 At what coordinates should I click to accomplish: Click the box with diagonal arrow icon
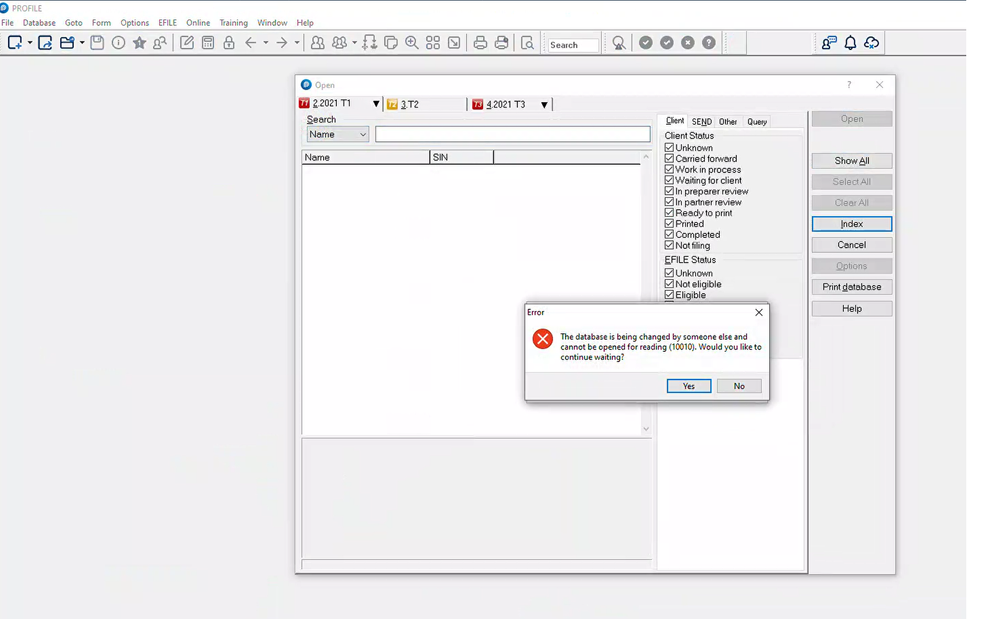coord(454,43)
